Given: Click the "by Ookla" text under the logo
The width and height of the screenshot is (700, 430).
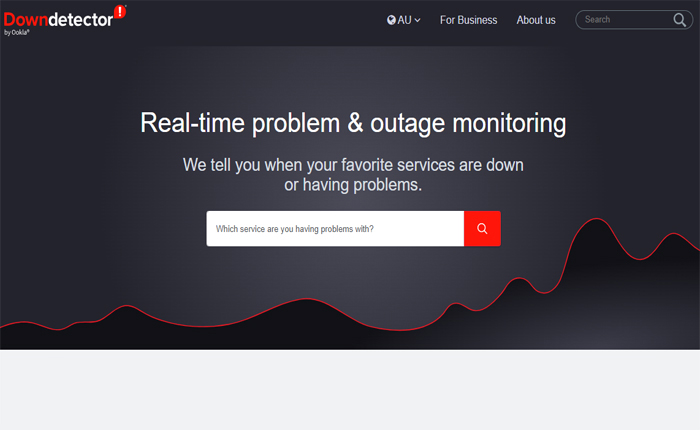Looking at the screenshot, I should point(17,32).
